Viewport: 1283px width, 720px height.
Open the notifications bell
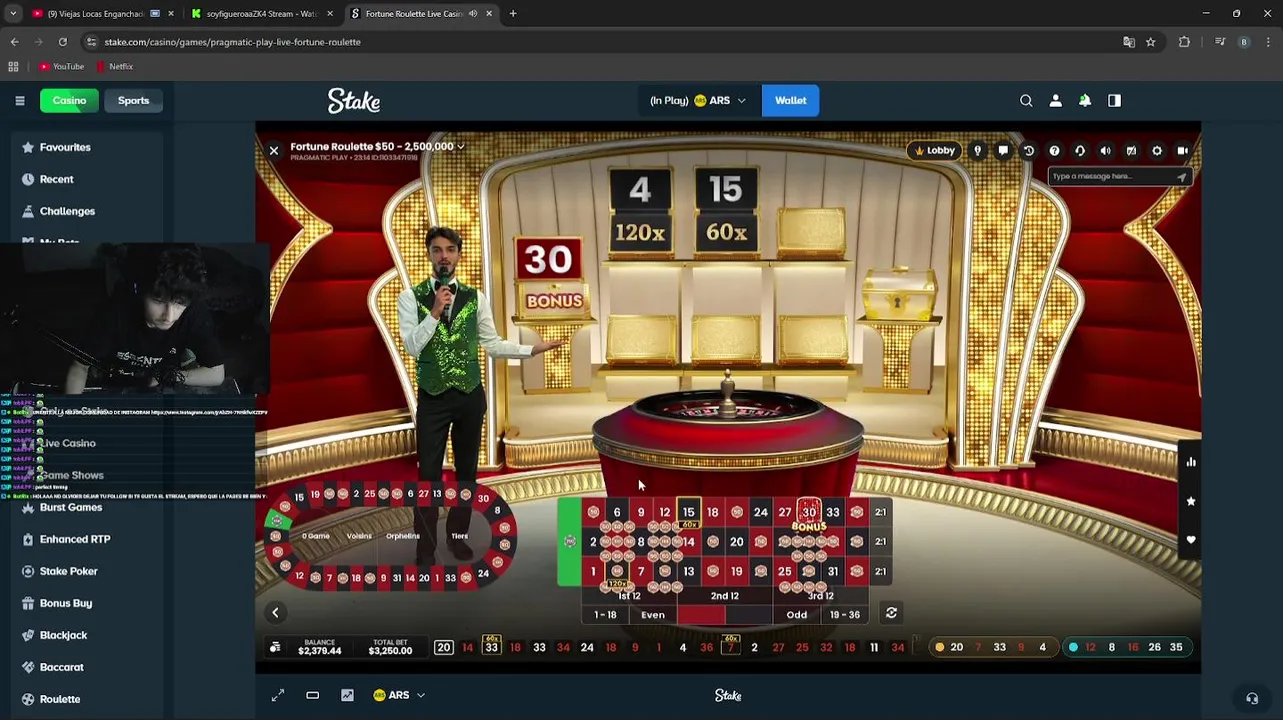point(1085,100)
